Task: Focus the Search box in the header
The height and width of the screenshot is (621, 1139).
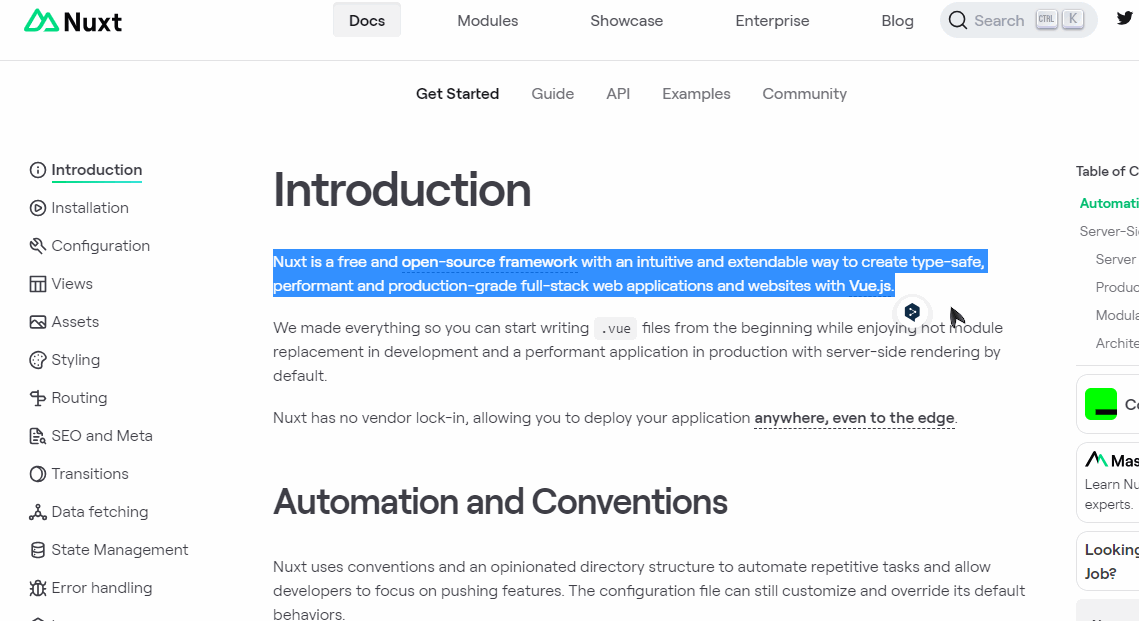Action: coord(1018,20)
